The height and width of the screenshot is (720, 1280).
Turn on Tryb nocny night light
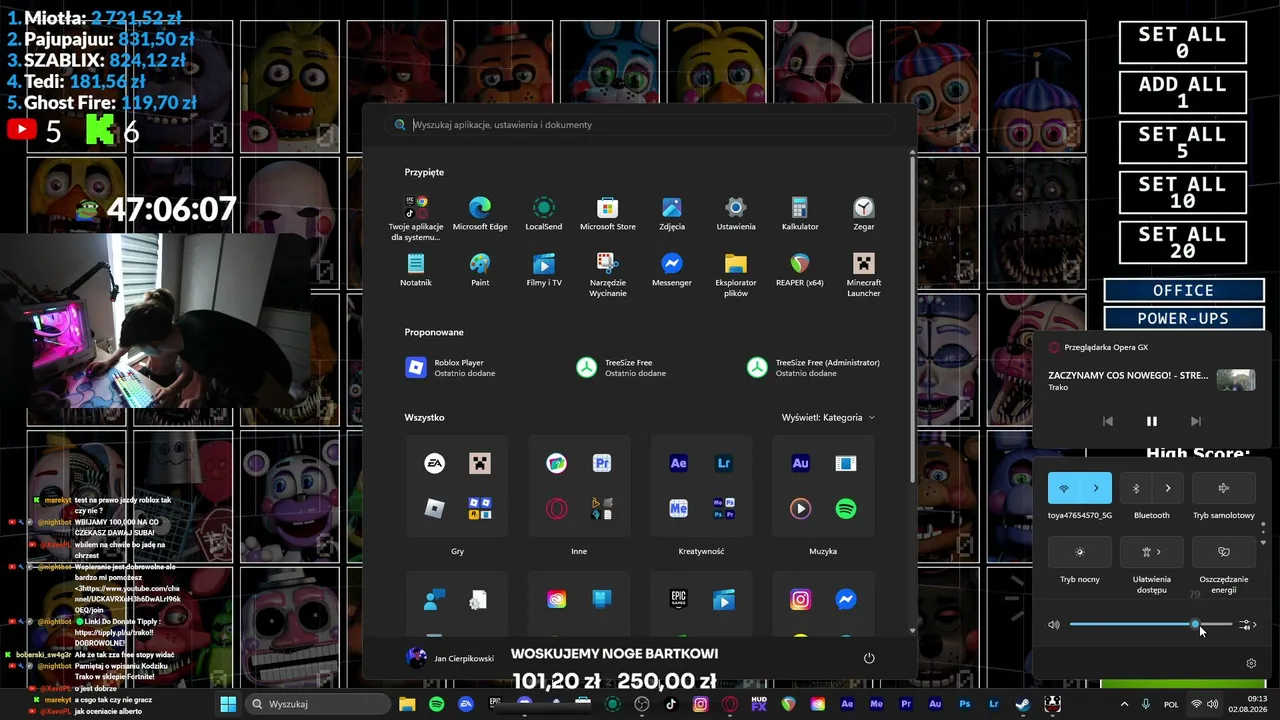coord(1080,552)
